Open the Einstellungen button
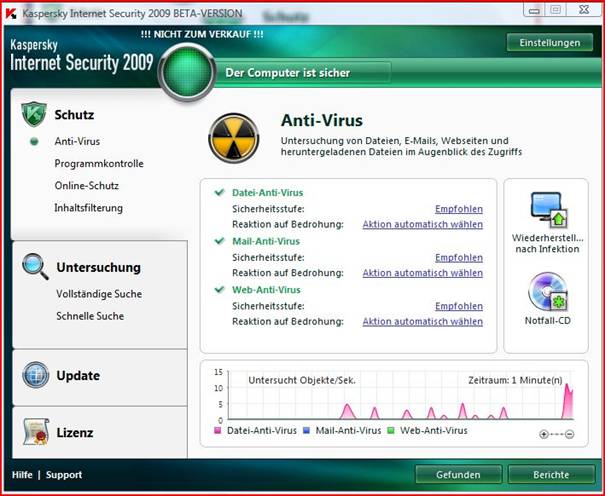Viewport: 605px width, 496px height. pos(550,43)
